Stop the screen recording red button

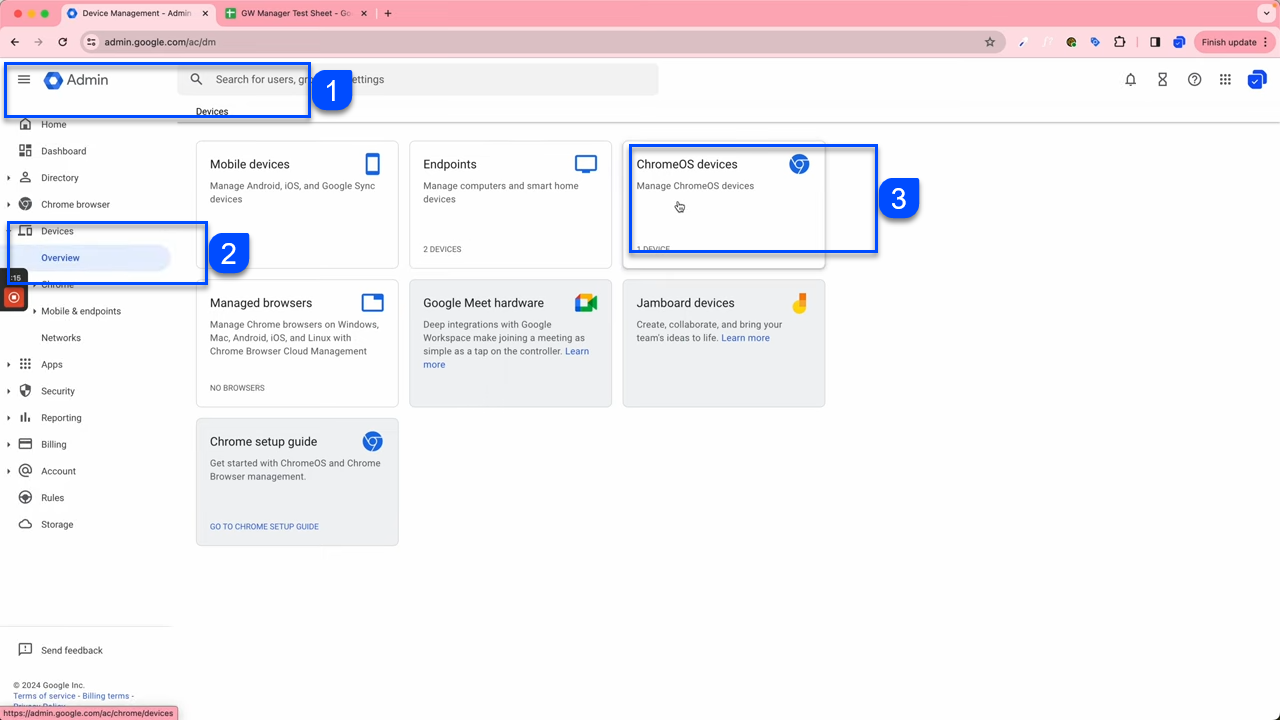(14, 297)
